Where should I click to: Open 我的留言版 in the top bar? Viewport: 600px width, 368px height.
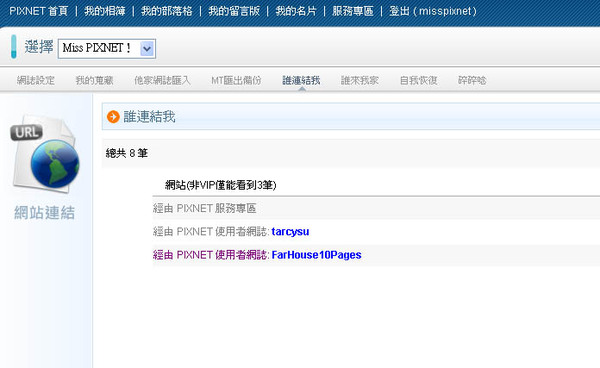[x=234, y=11]
